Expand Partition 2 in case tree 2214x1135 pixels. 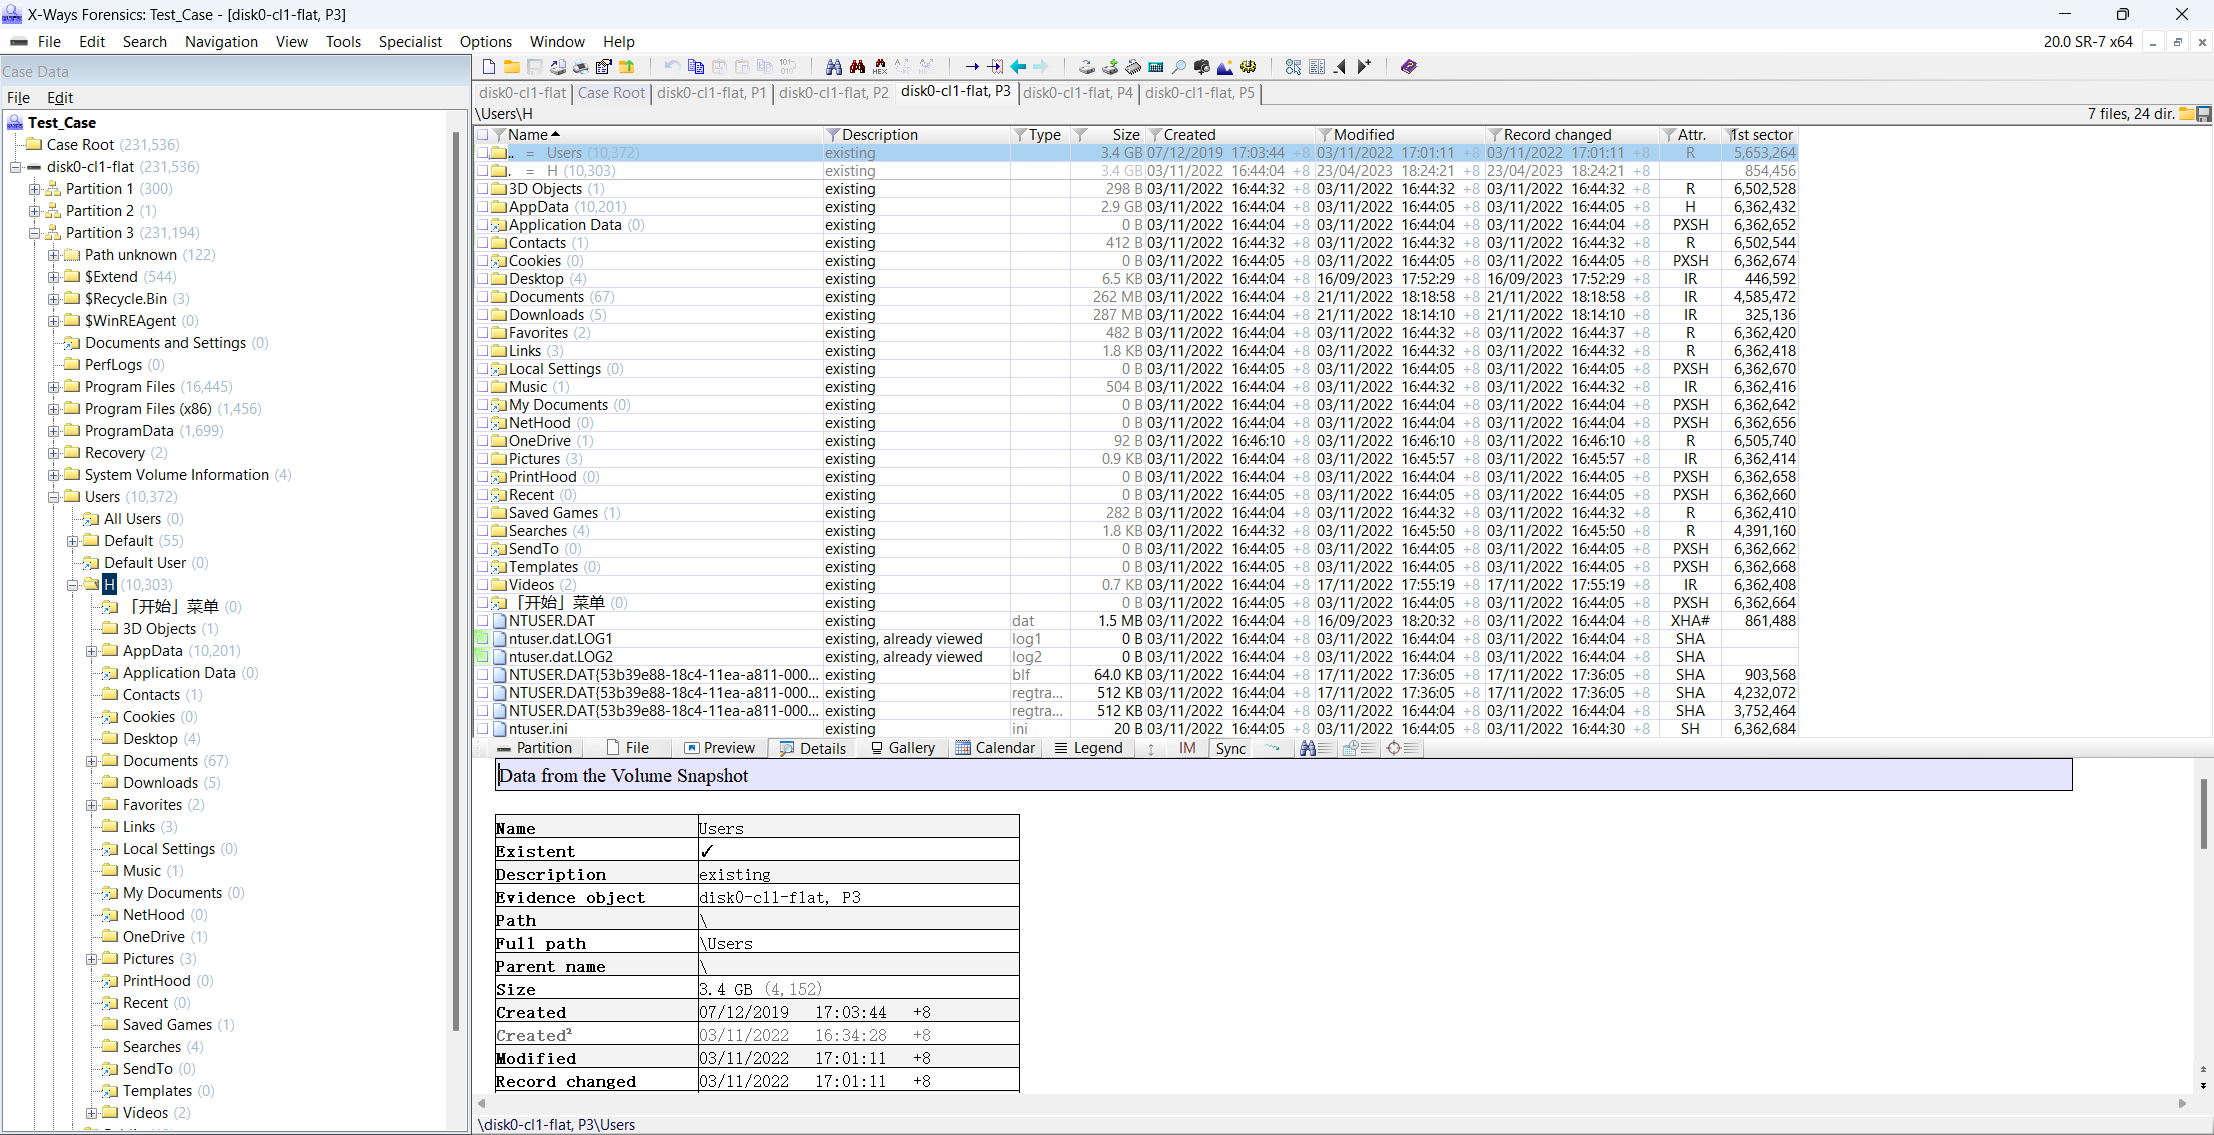click(35, 211)
